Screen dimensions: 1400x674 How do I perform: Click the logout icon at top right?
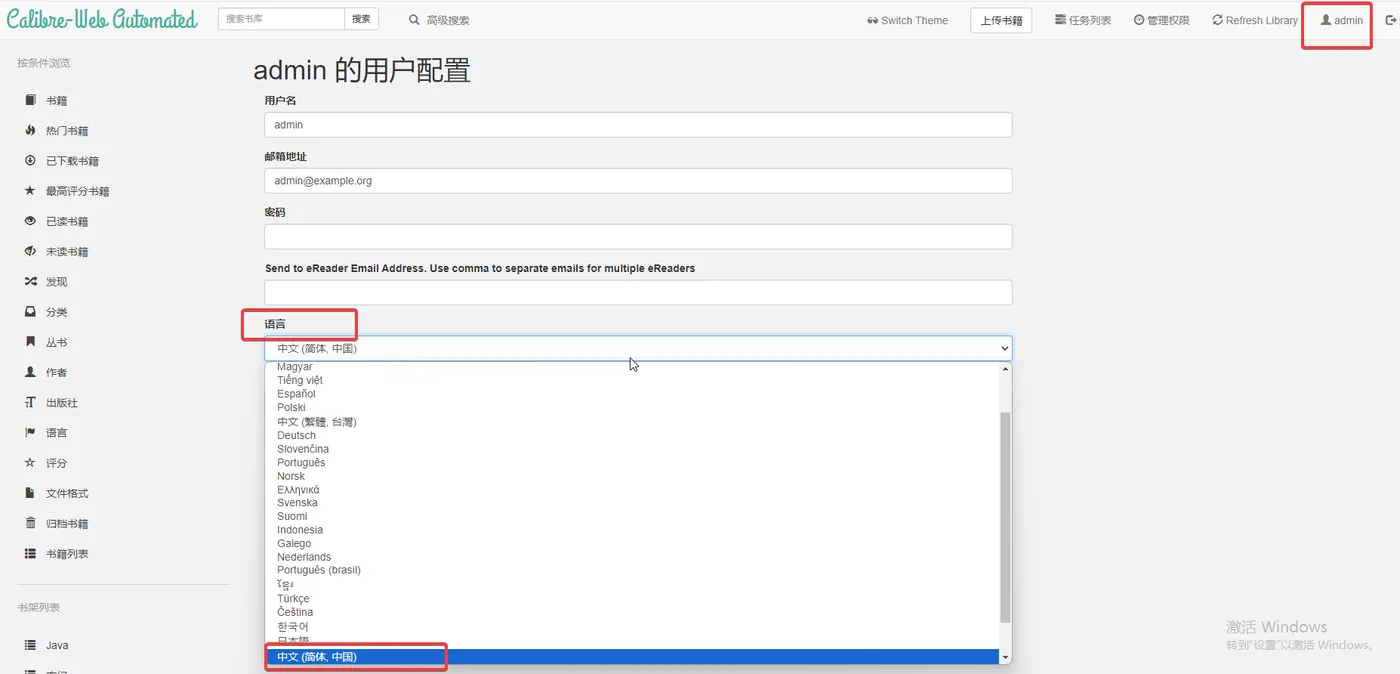coord(1390,20)
